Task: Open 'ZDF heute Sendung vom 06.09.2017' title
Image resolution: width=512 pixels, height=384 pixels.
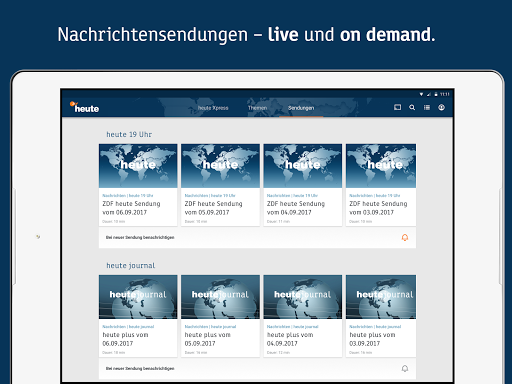Action: tap(131, 208)
